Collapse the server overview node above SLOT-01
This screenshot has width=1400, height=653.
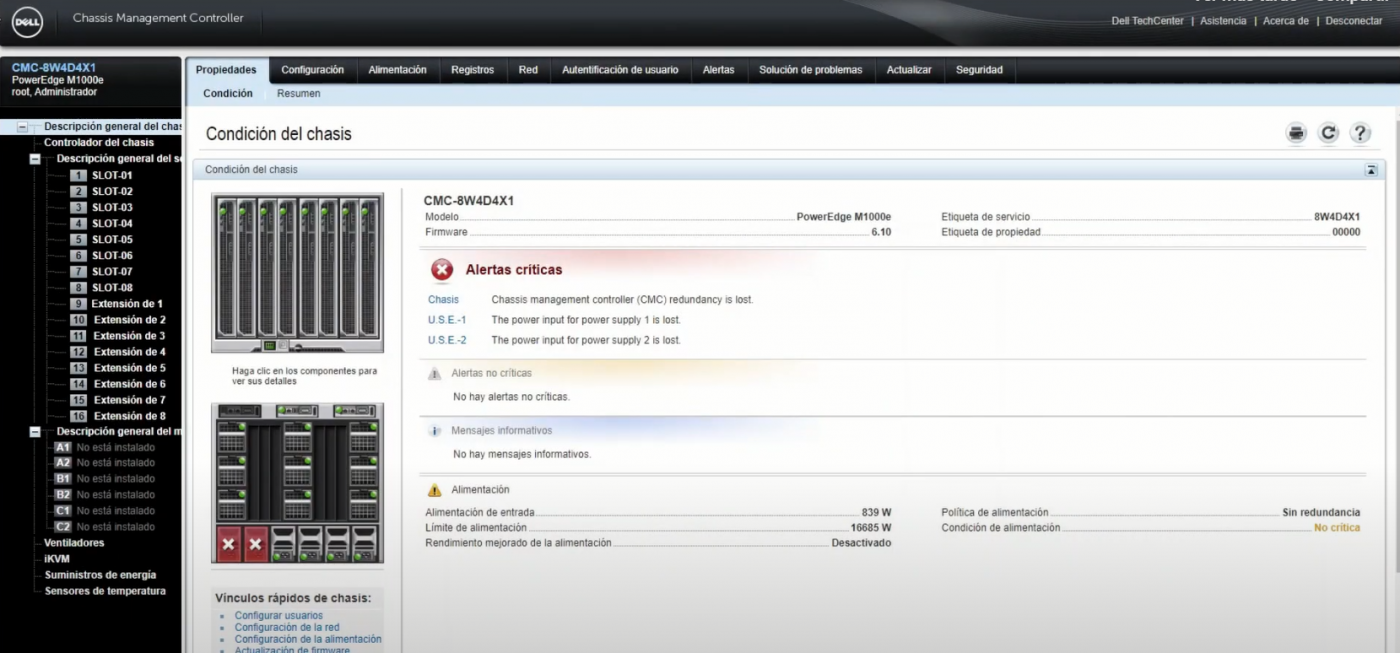[x=35, y=159]
